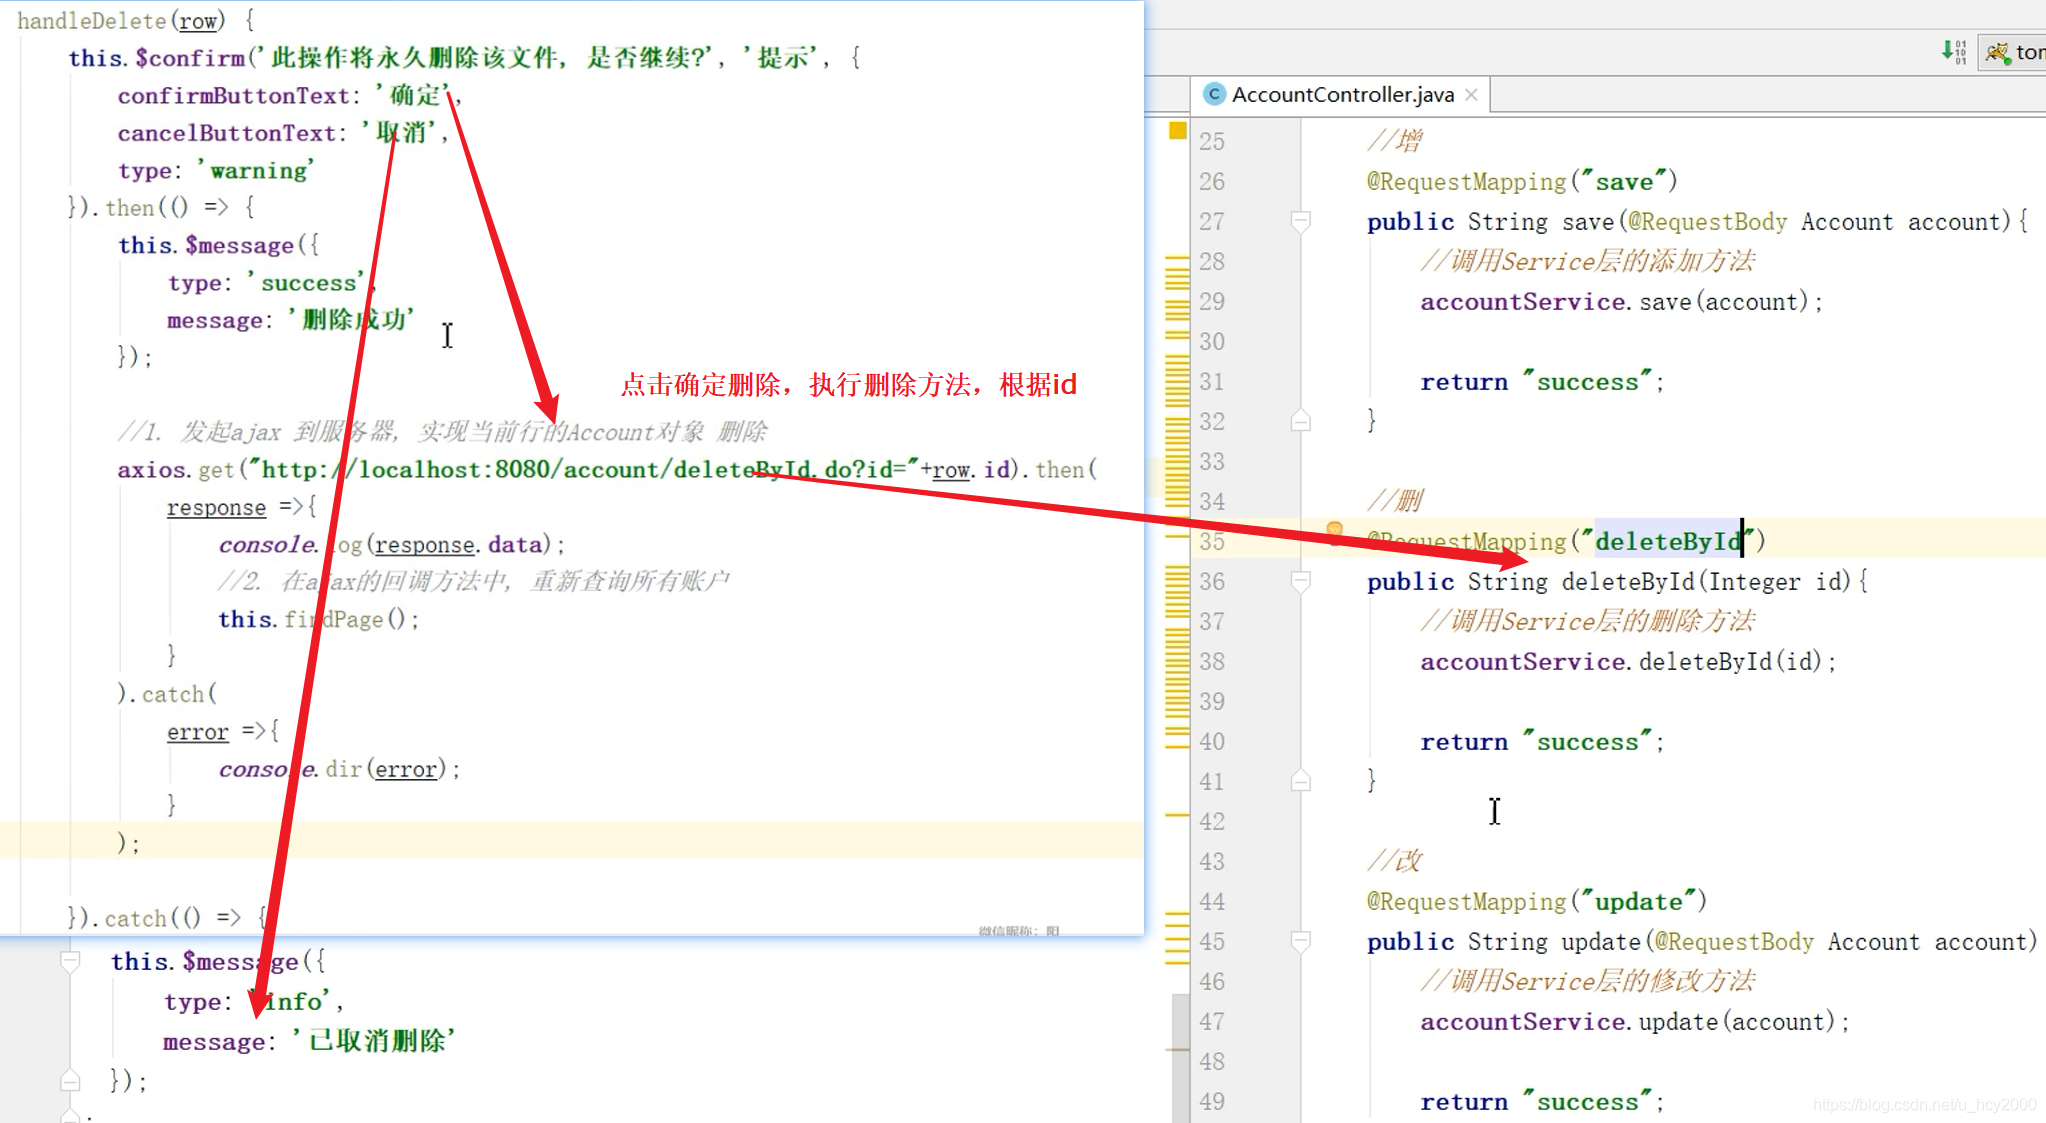Open the tomcat run configuration dropdown
The height and width of the screenshot is (1123, 2046).
2014,52
